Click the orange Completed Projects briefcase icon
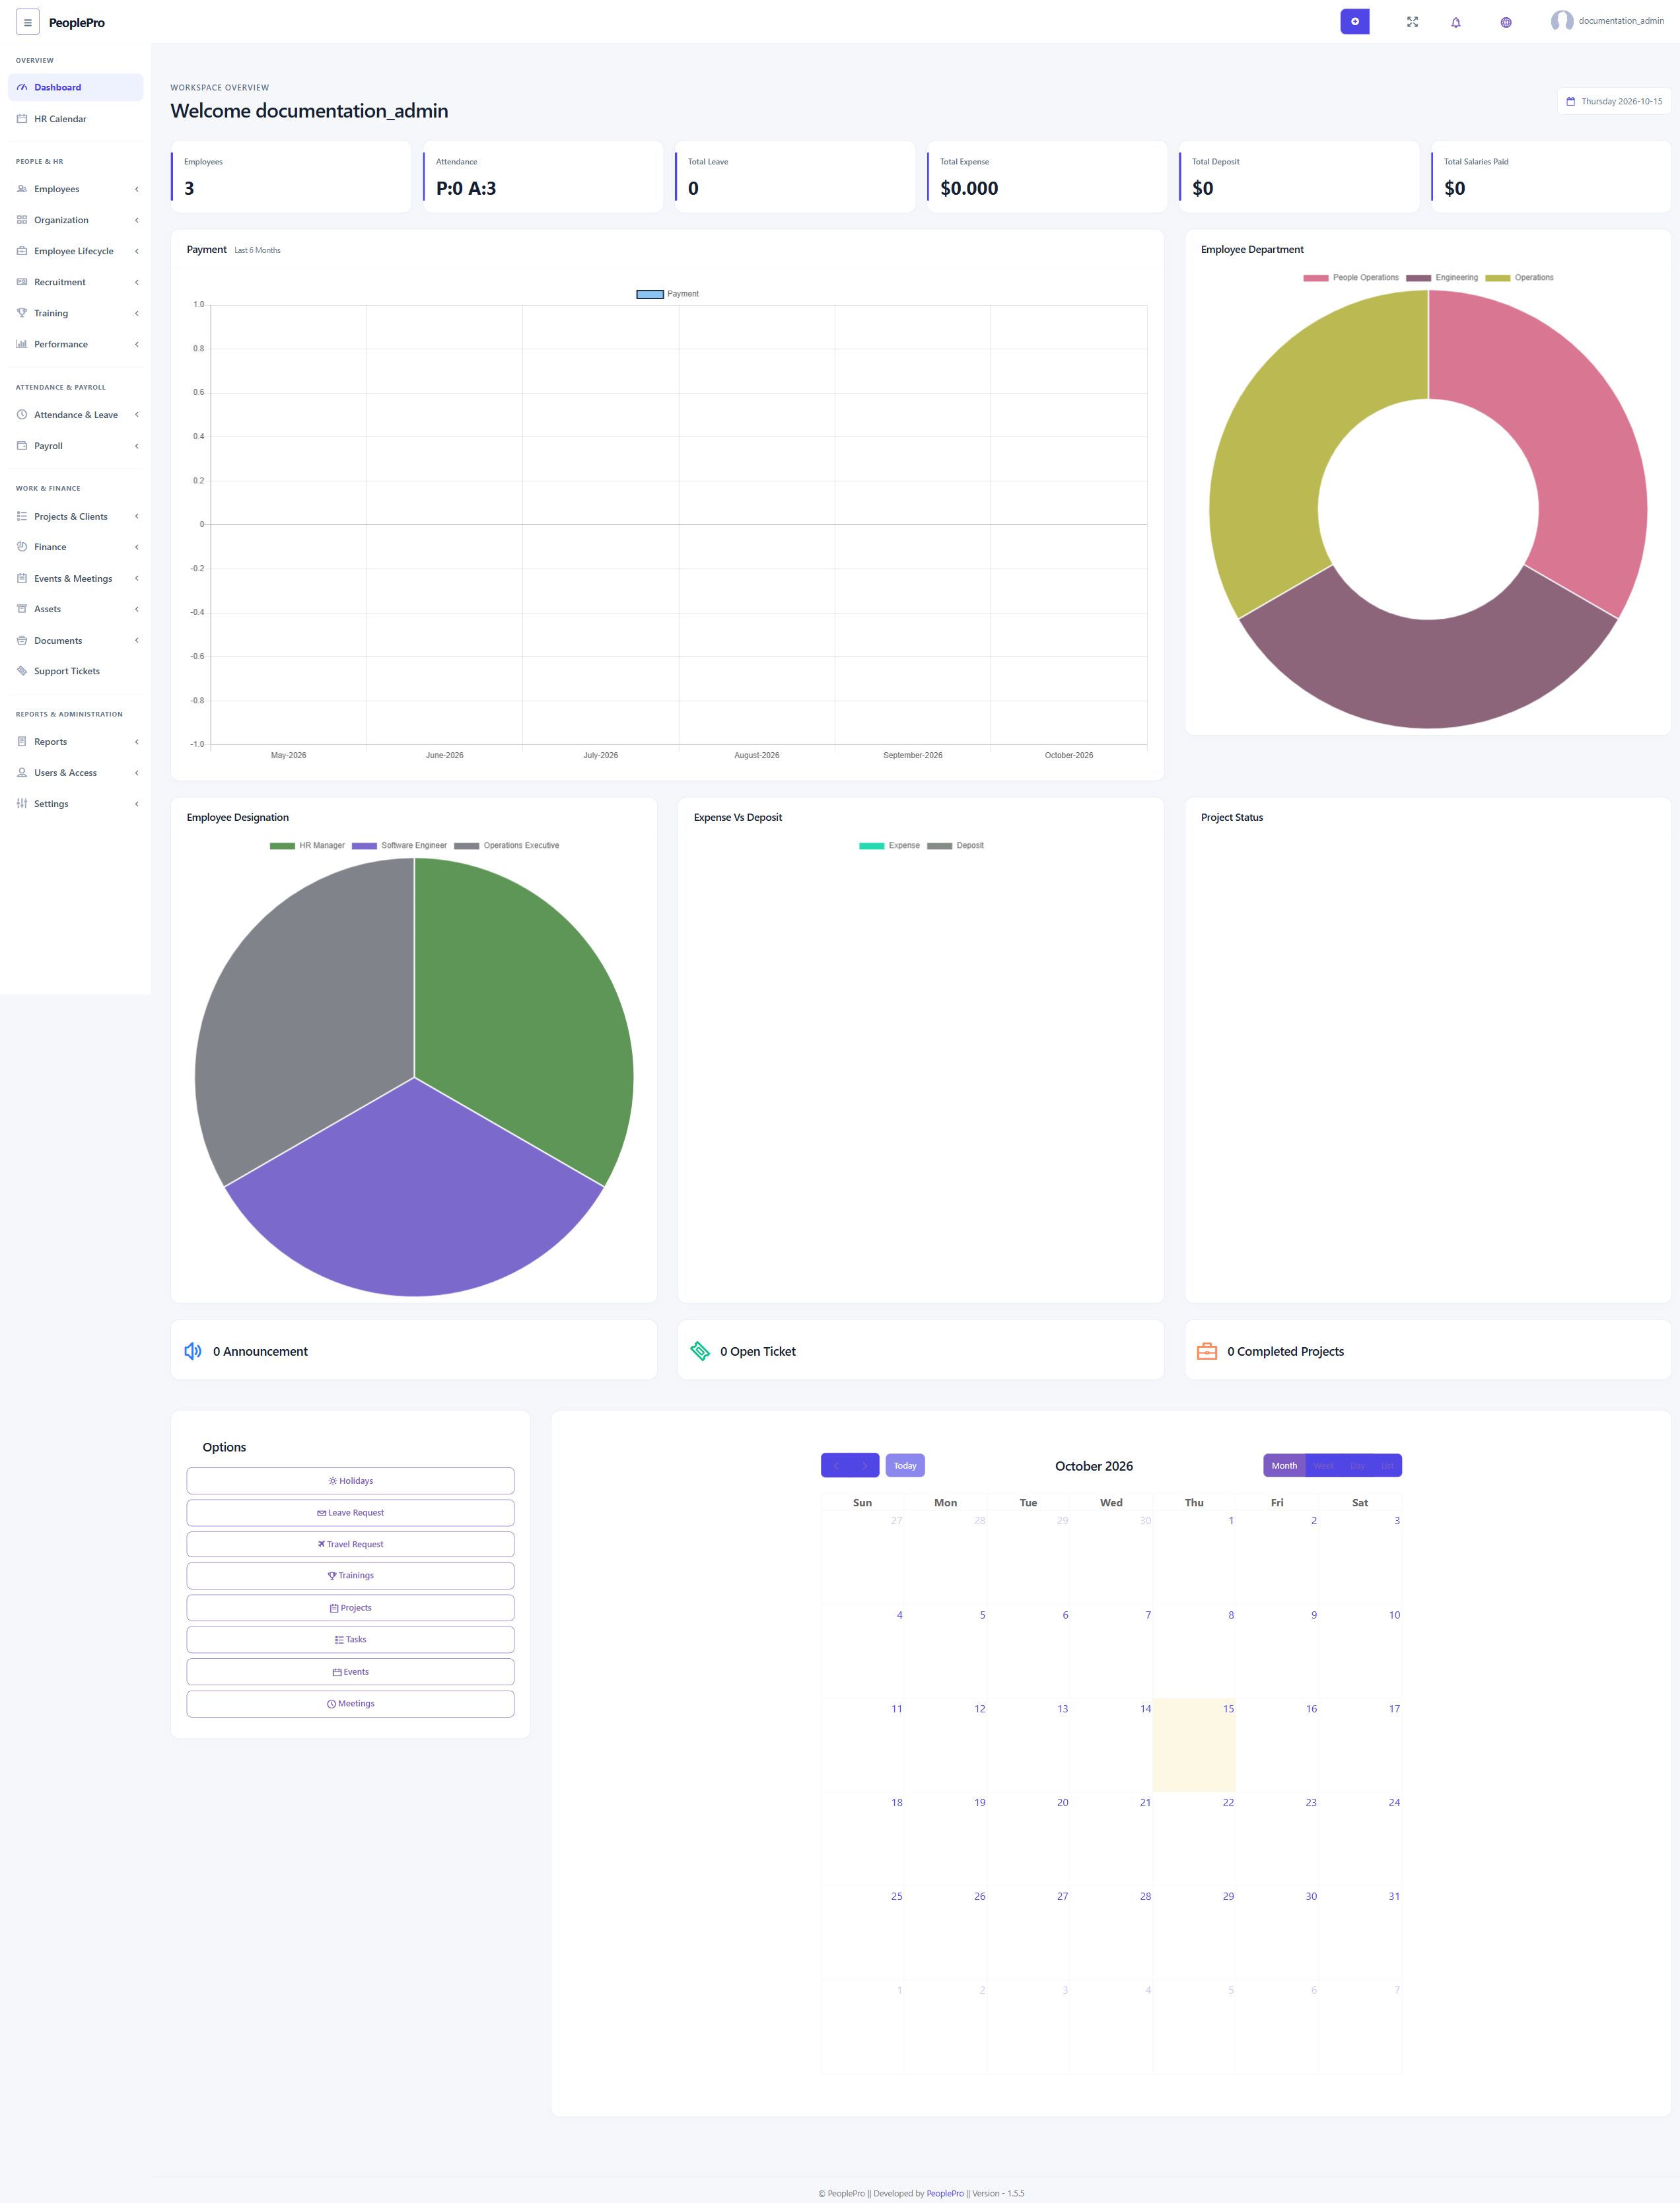 [1207, 1351]
